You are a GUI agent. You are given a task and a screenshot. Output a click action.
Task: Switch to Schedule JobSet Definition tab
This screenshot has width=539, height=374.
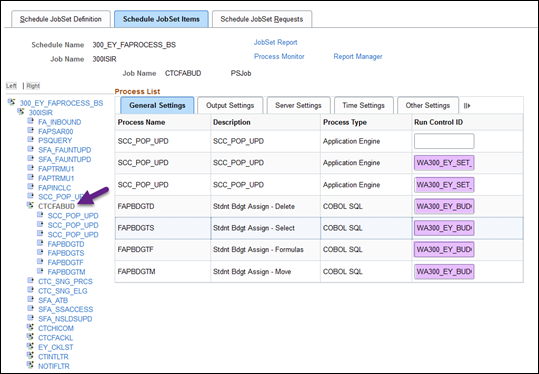[61, 19]
